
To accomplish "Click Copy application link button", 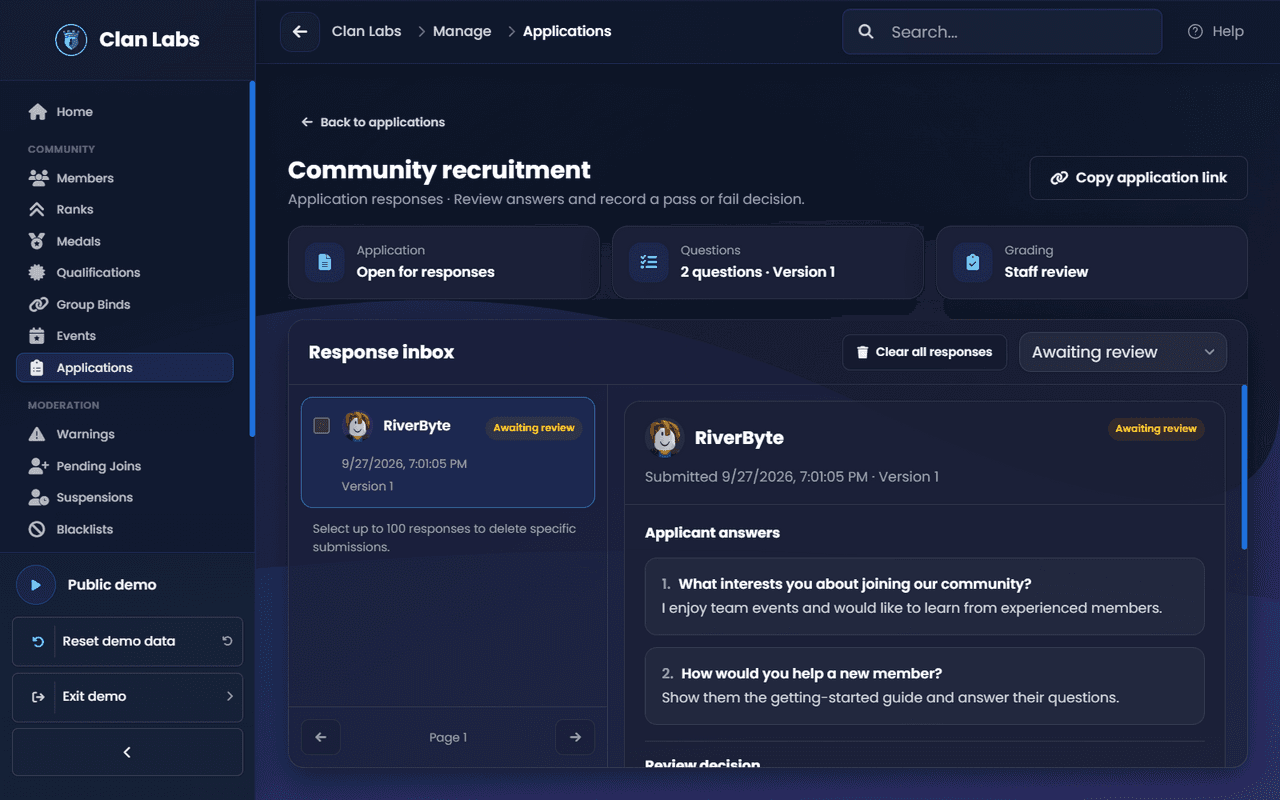I will point(1139,178).
